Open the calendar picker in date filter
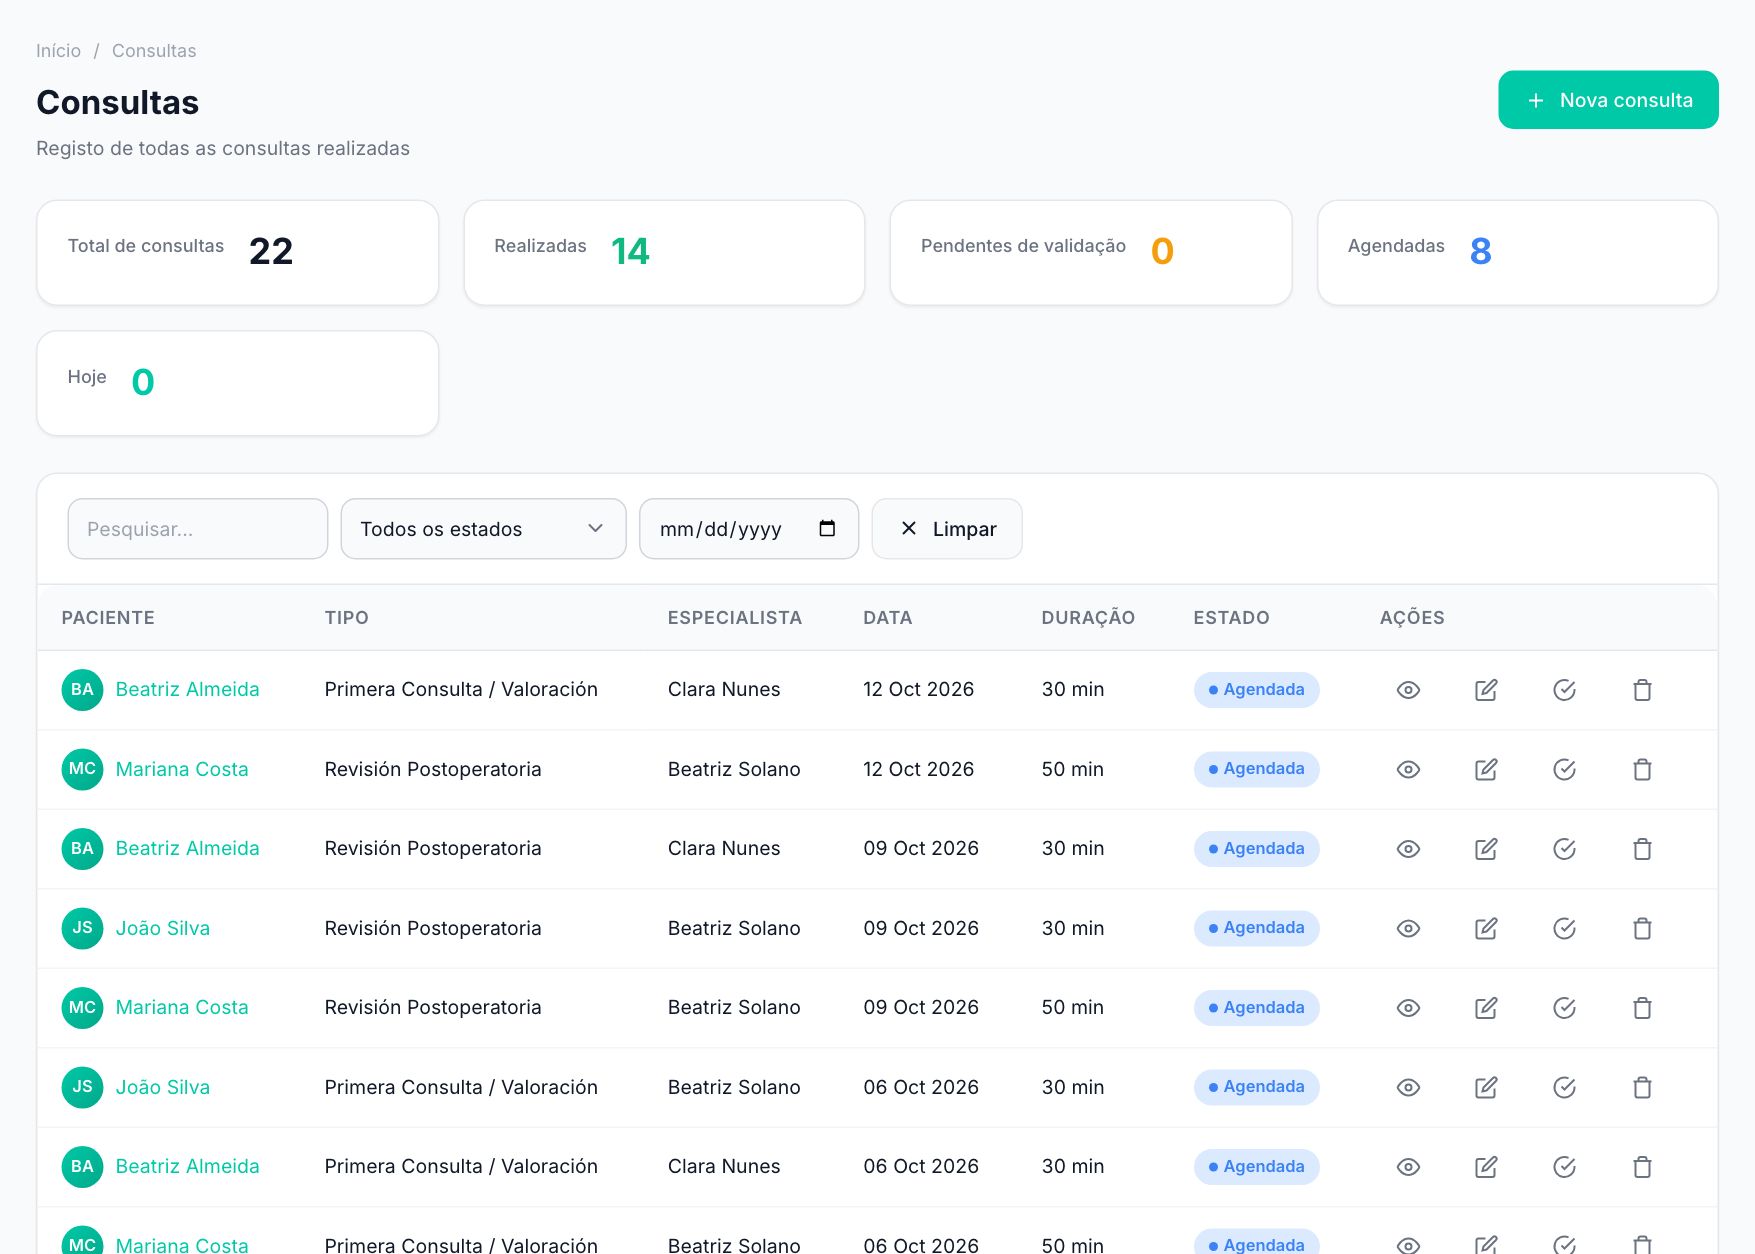Viewport: 1755px width, 1254px height. [x=827, y=529]
